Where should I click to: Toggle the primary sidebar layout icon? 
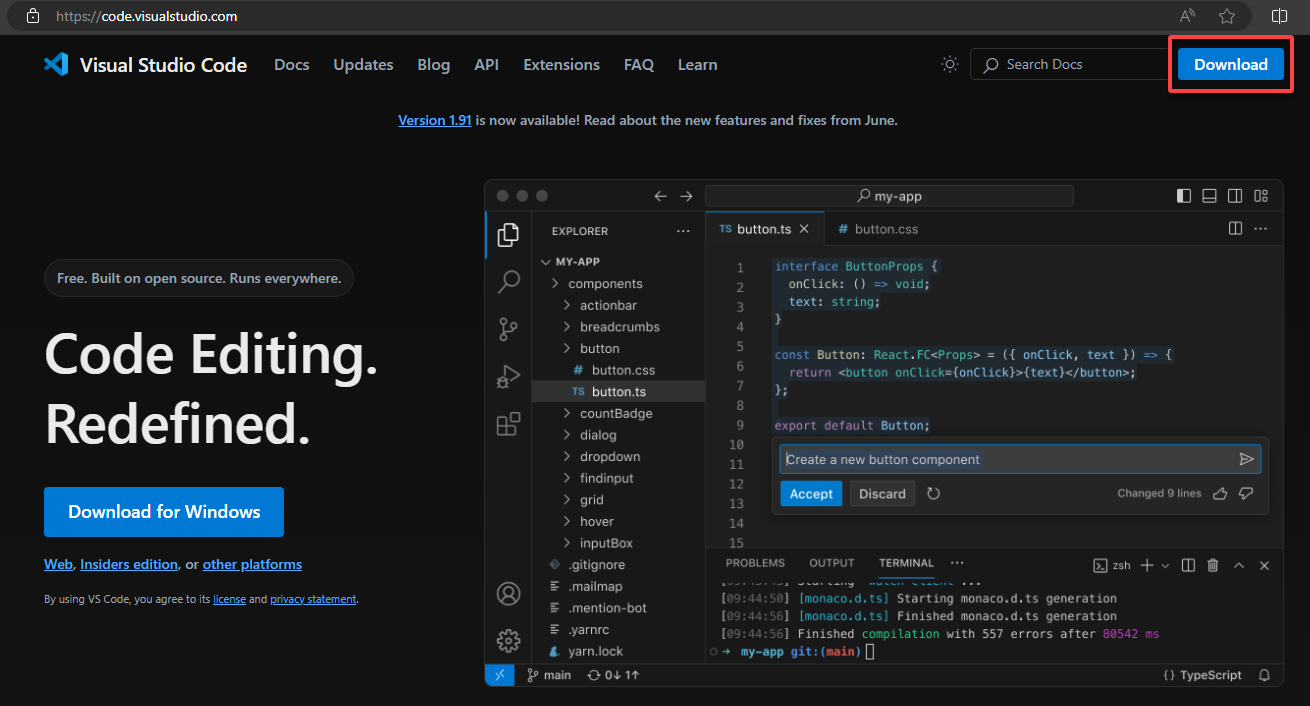[x=1184, y=196]
